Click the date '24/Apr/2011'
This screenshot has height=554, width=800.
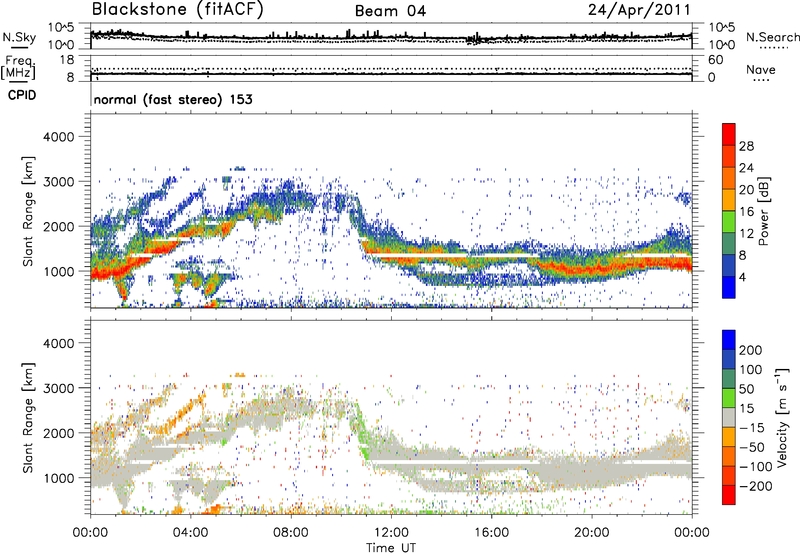pyautogui.click(x=639, y=10)
